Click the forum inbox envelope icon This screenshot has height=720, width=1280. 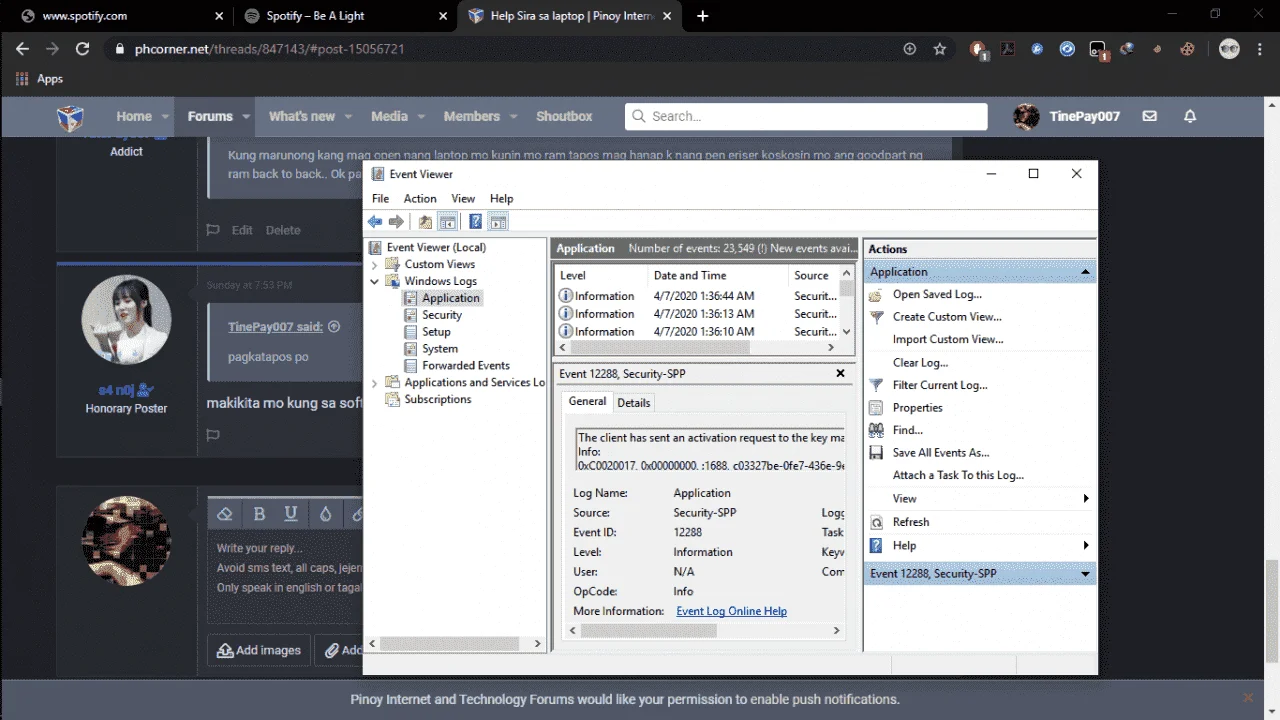coord(1150,116)
